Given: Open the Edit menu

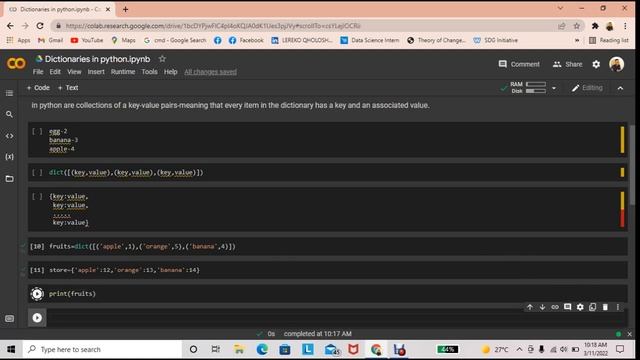Looking at the screenshot, I should pos(55,72).
